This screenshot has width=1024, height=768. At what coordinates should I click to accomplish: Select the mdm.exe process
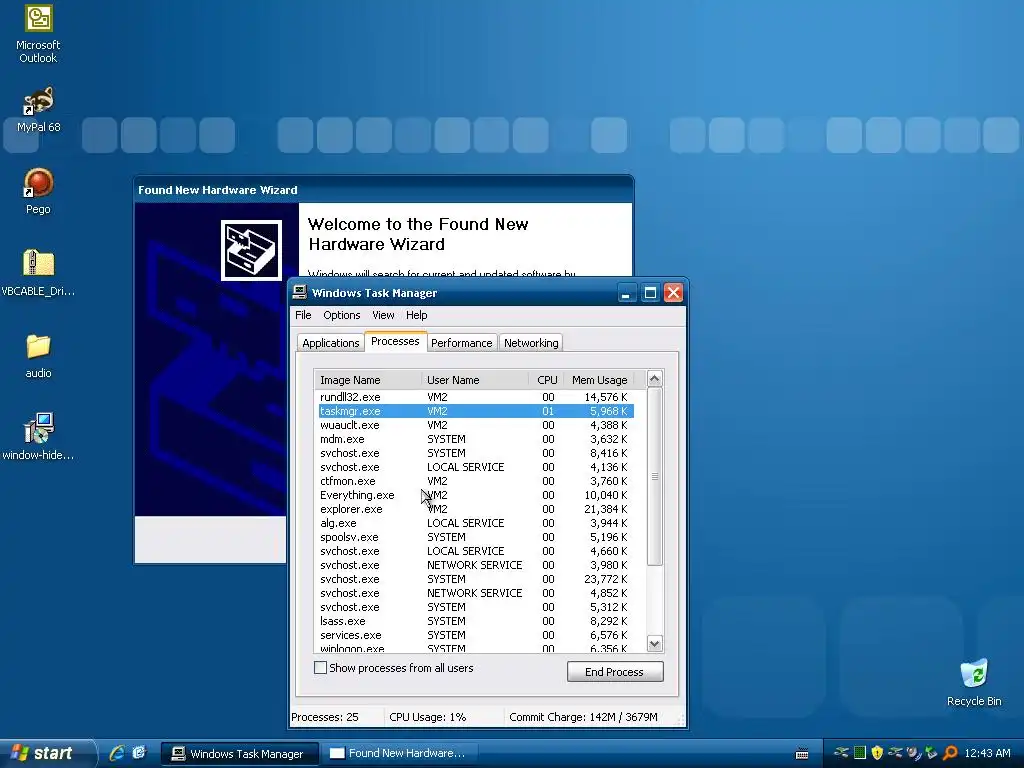pos(475,439)
